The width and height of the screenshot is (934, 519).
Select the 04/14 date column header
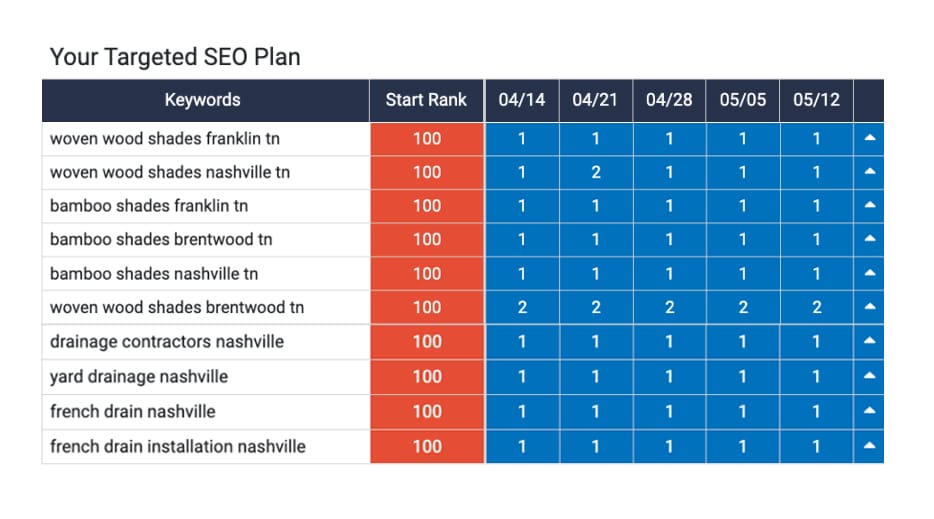coord(522,100)
